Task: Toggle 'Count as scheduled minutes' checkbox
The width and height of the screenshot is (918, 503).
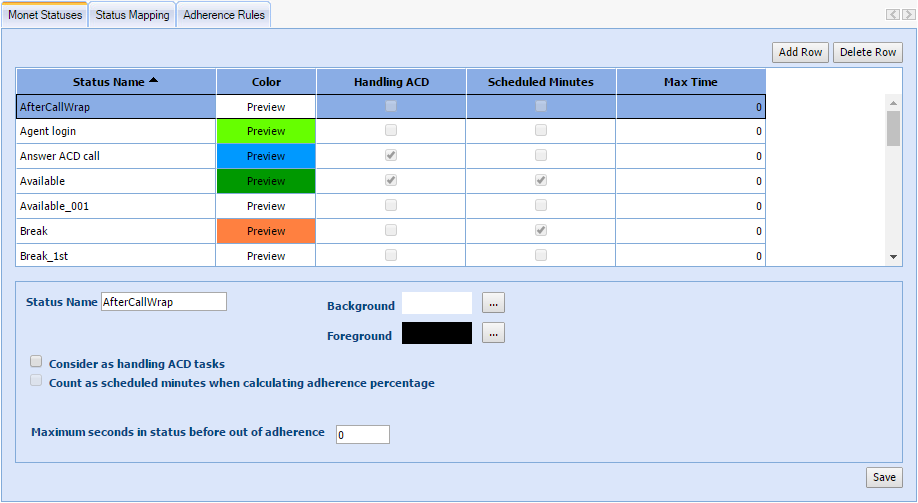Action: tap(37, 381)
